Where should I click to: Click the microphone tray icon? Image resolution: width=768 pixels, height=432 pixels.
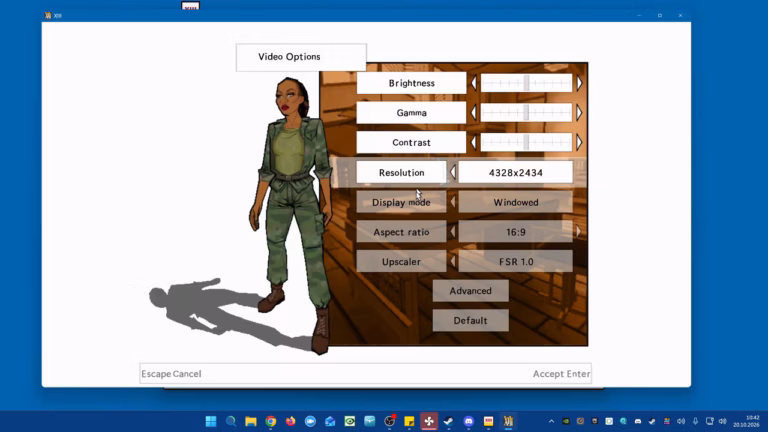tap(695, 421)
